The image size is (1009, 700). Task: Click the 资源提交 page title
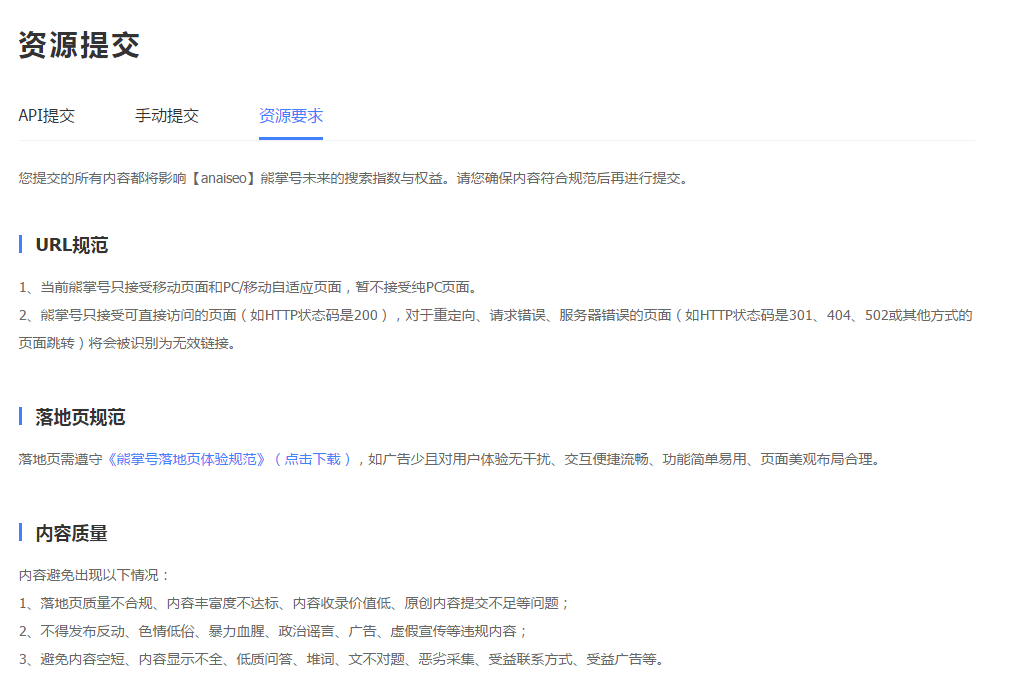[x=79, y=45]
